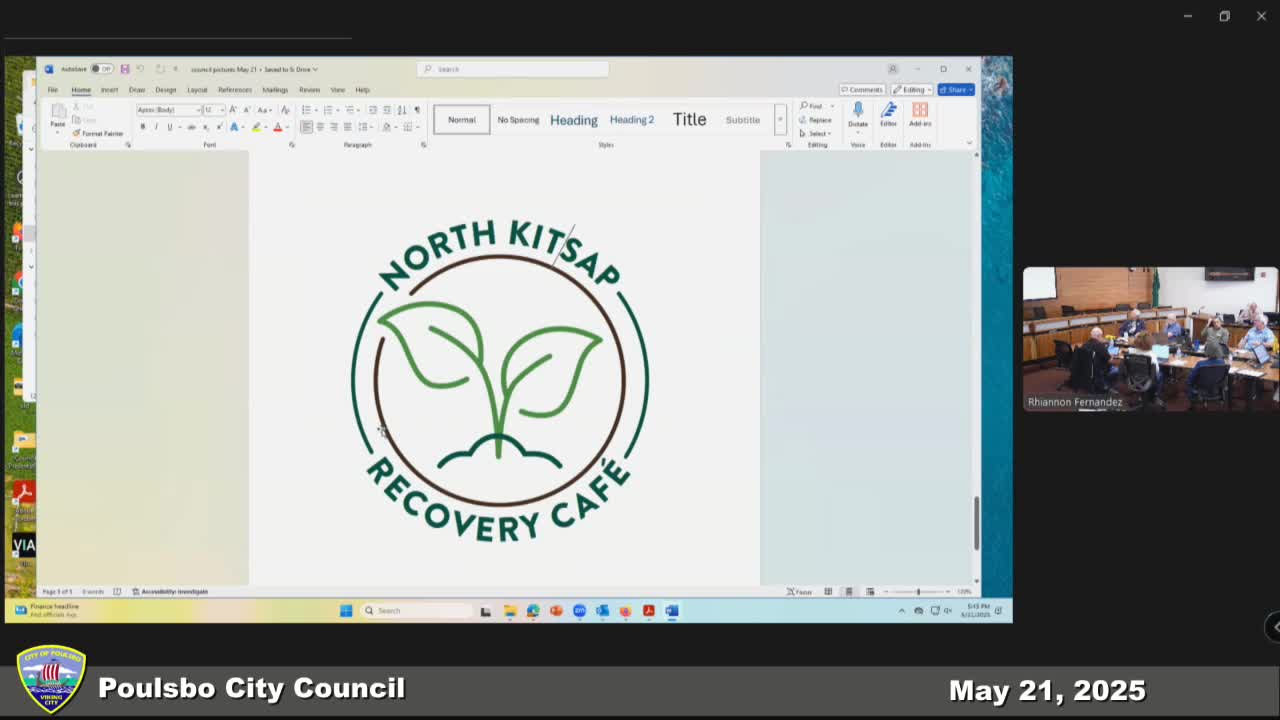Apply the Title style

[x=689, y=119]
